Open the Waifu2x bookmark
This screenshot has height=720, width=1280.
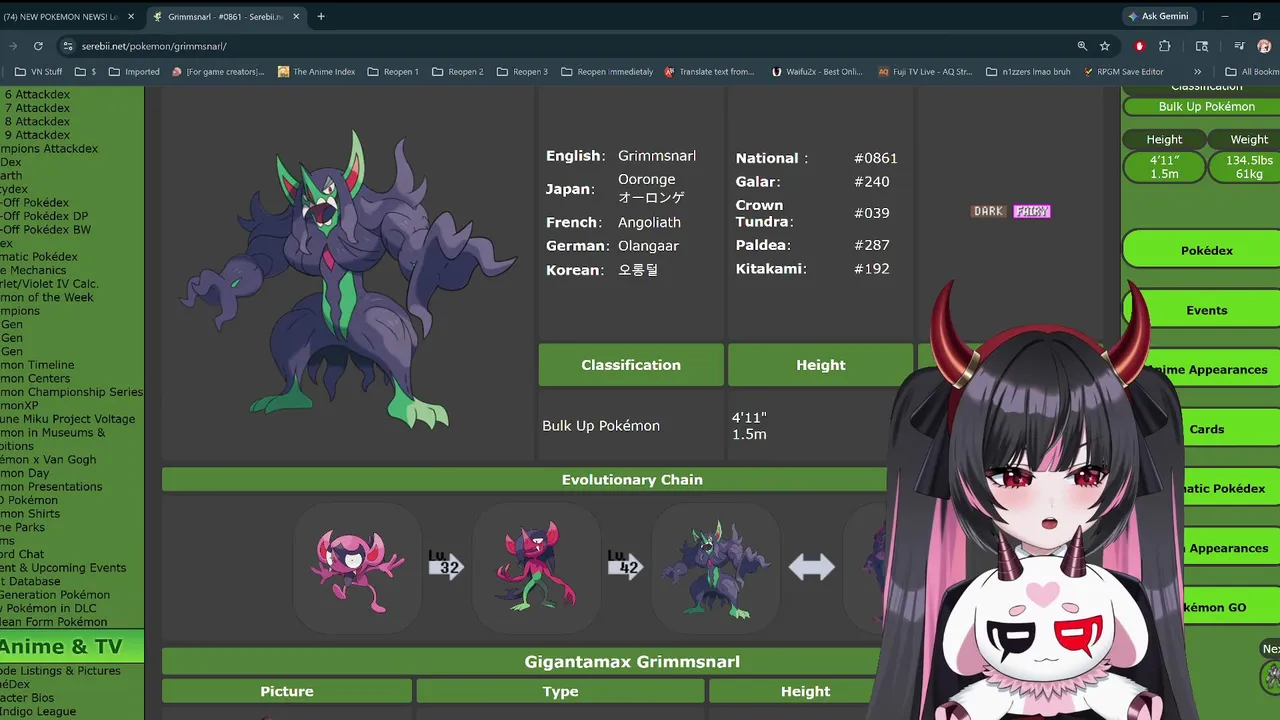pyautogui.click(x=817, y=72)
